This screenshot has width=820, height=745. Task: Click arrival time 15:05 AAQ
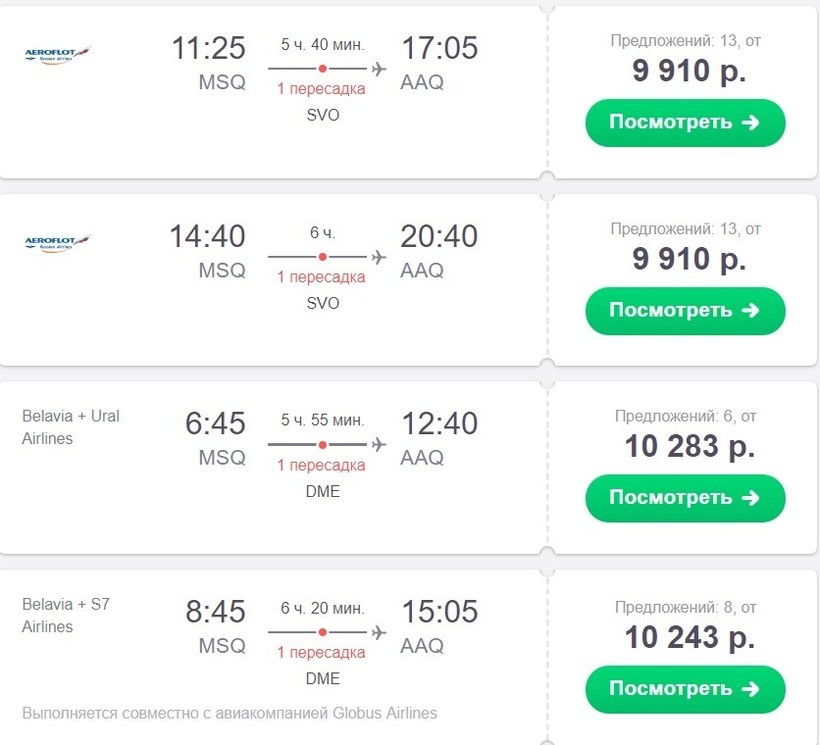coord(439,611)
